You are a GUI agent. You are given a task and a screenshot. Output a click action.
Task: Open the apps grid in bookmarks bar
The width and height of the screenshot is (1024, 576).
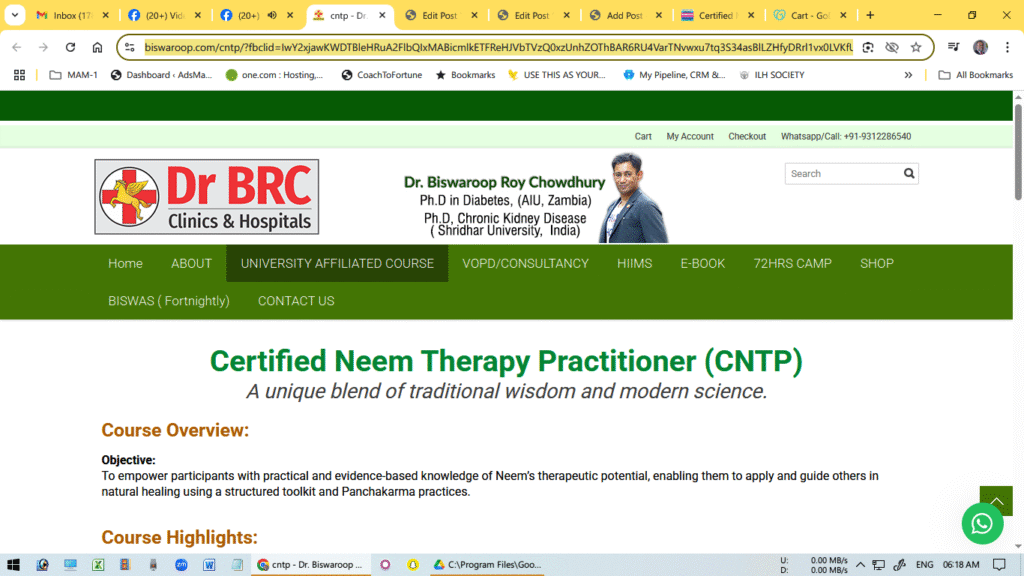[19, 75]
